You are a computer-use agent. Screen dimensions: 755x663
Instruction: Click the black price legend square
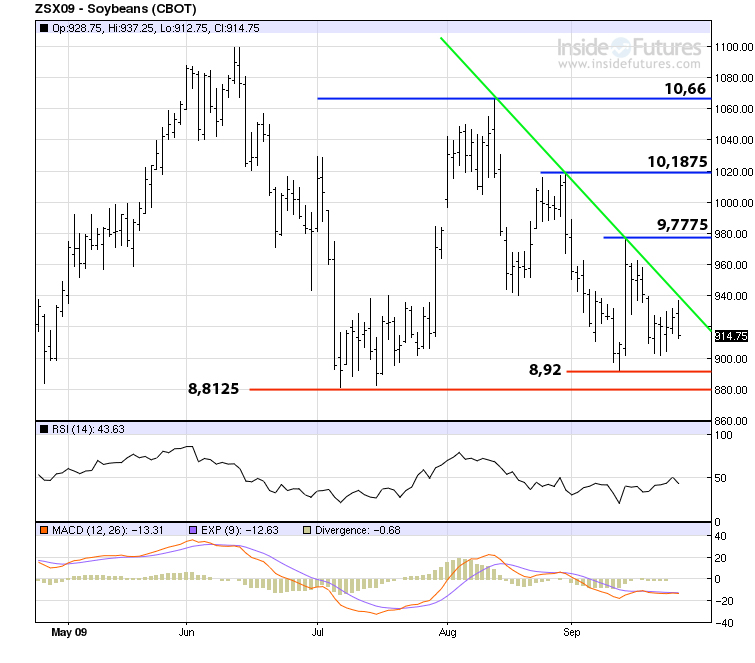(43, 29)
